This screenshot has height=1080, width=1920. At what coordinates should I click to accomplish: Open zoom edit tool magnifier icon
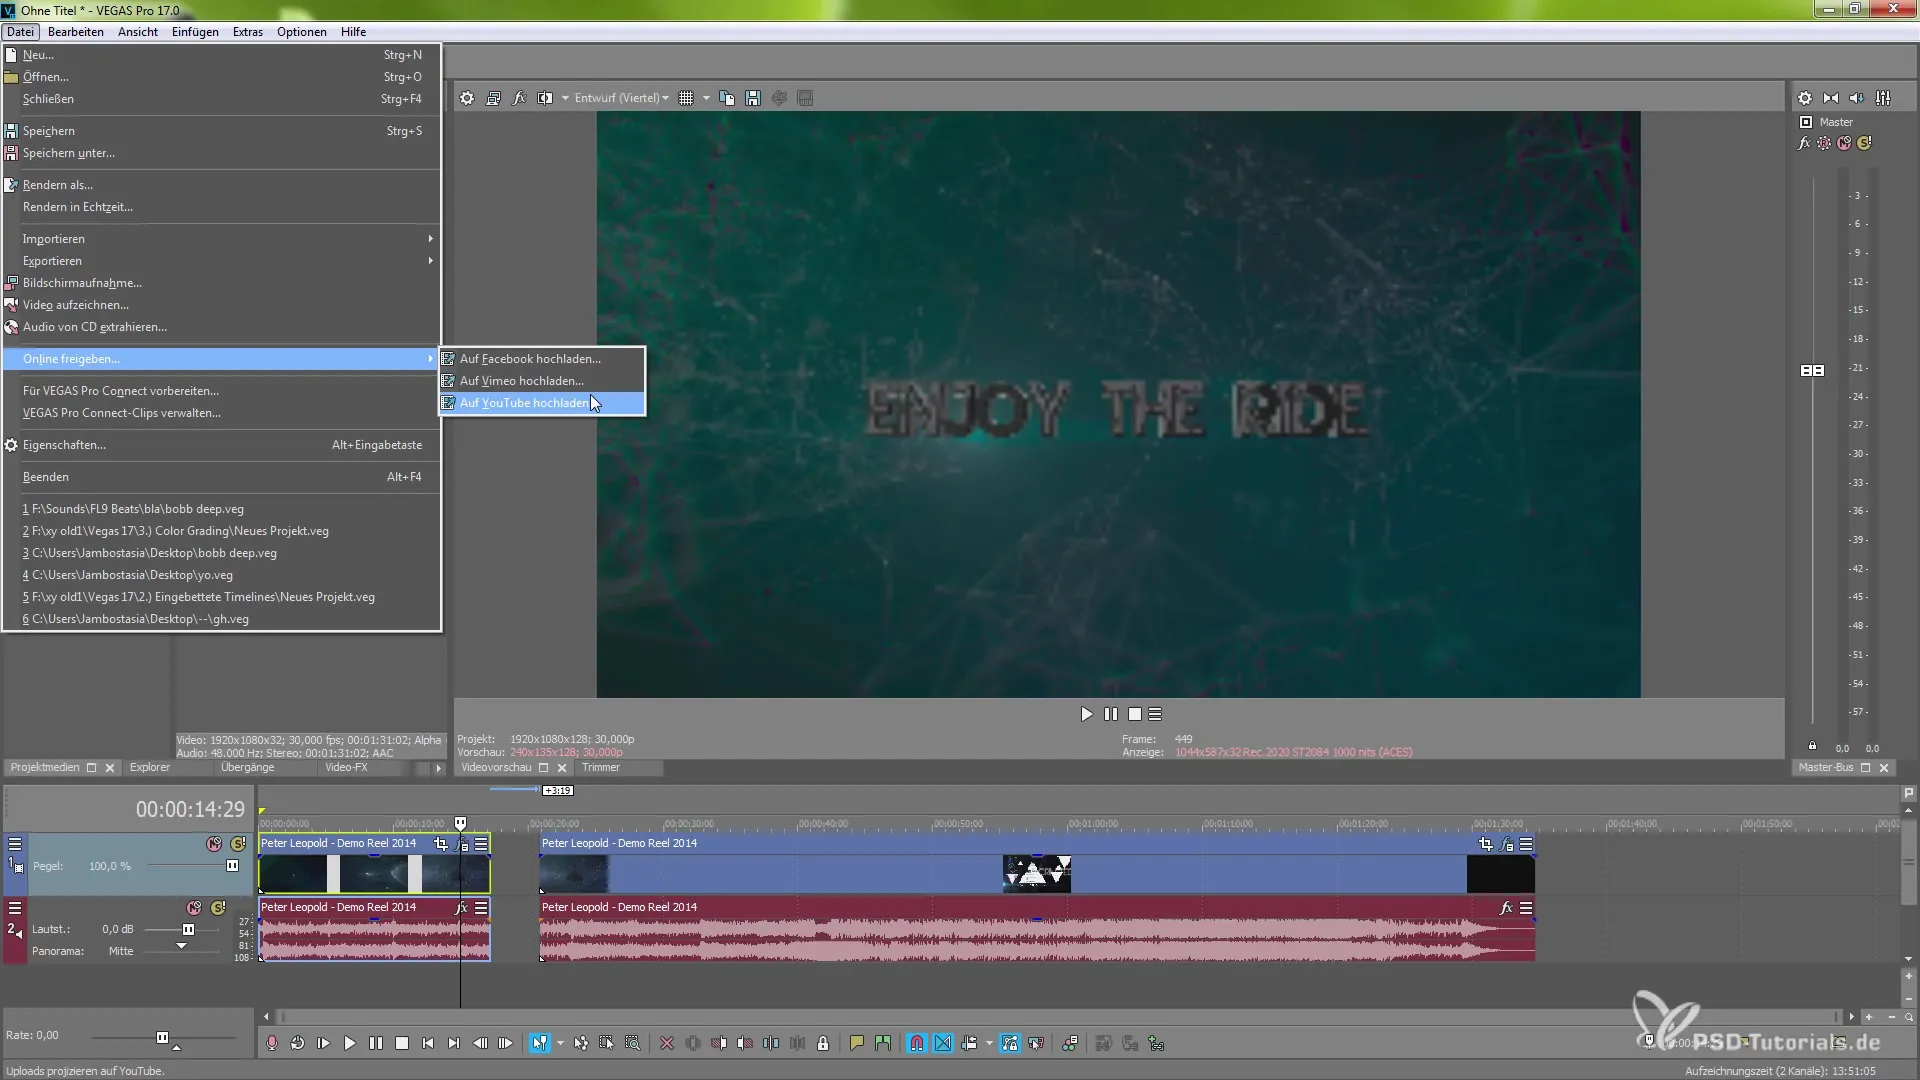(632, 1043)
